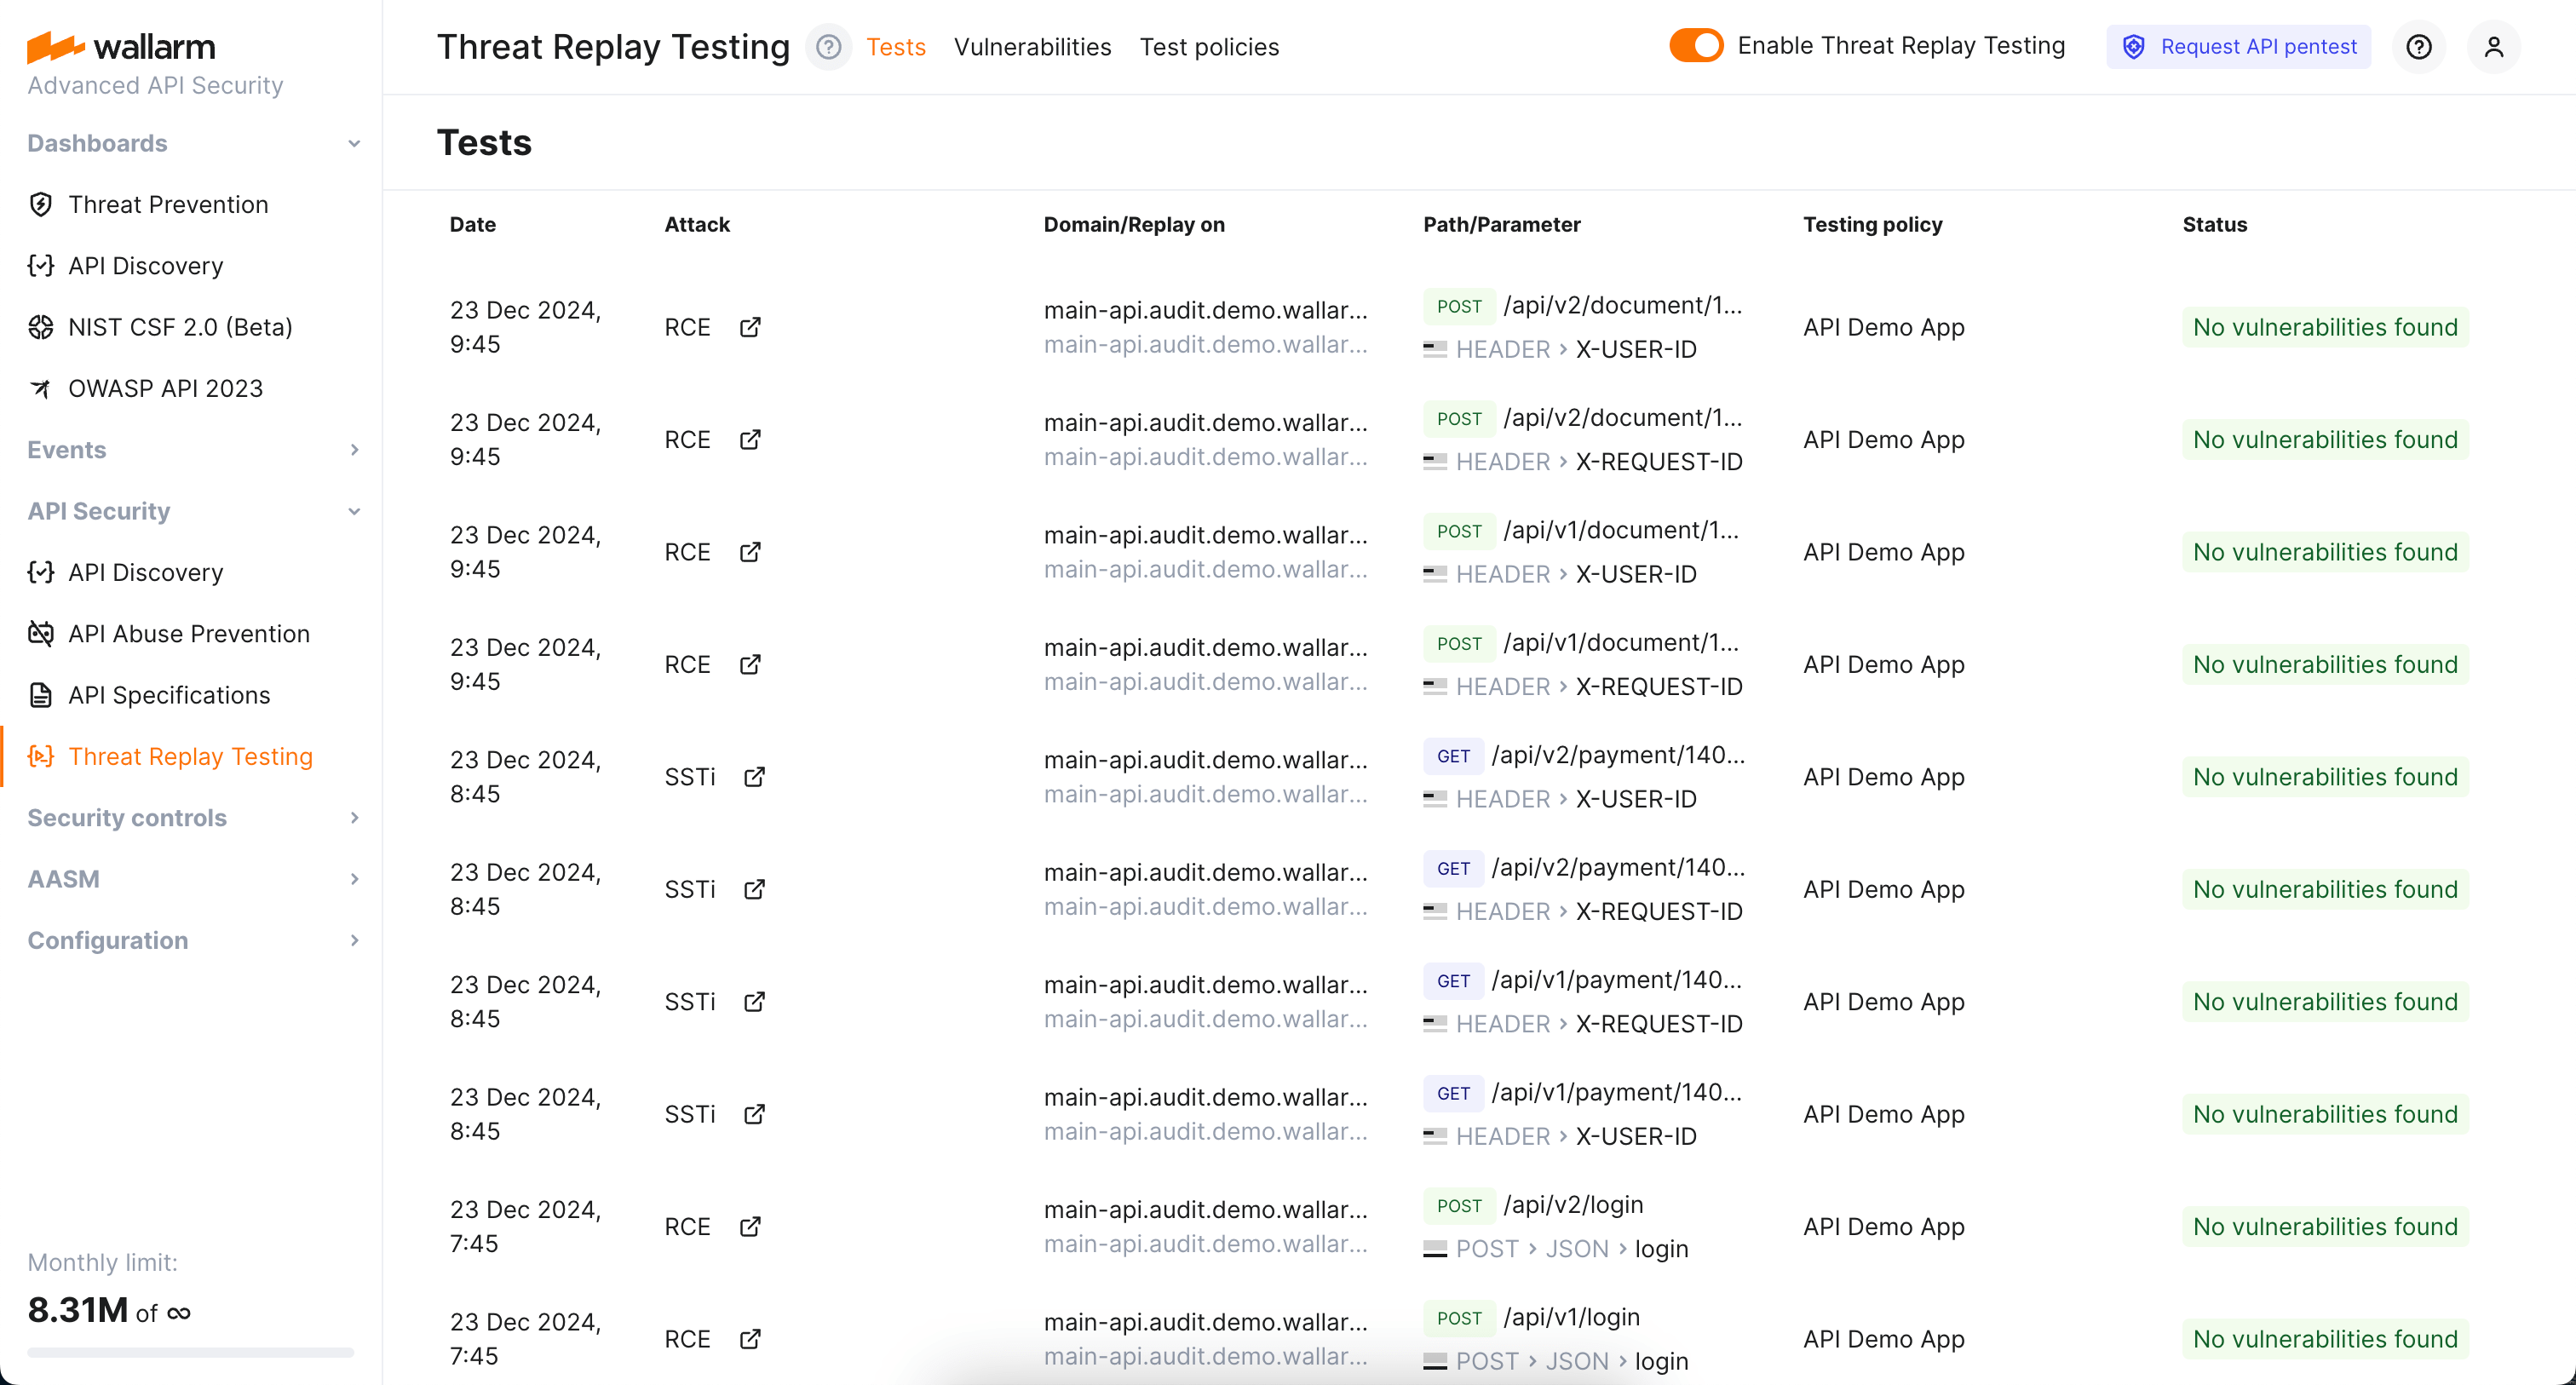Click the Date column header
2576x1385 pixels.
point(473,224)
